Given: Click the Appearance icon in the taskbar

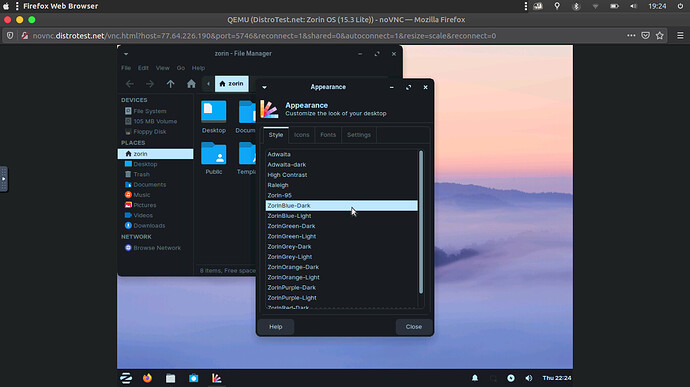Looking at the screenshot, I should pos(217,378).
